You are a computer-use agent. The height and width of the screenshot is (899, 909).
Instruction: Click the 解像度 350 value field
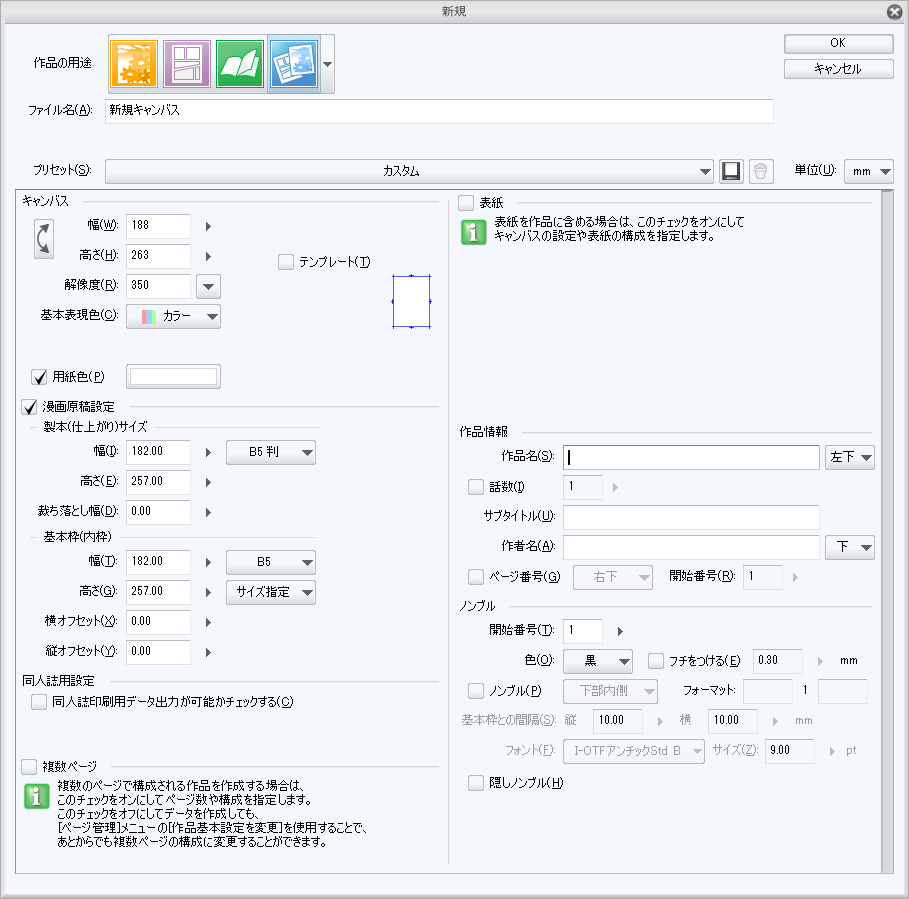(x=158, y=286)
